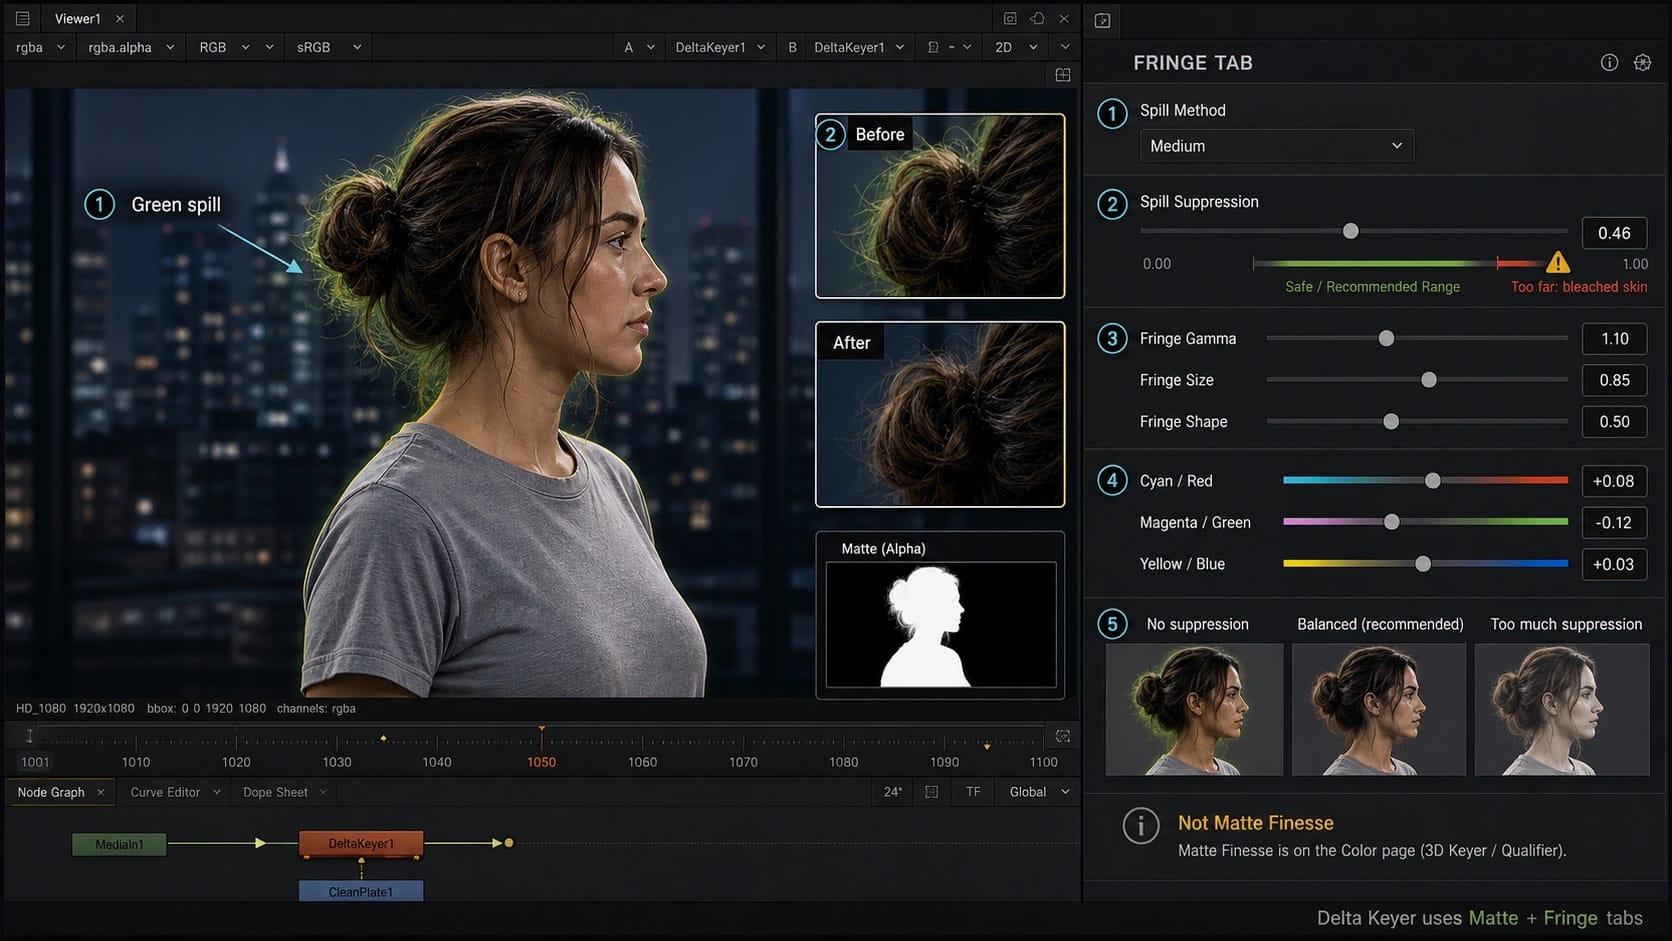Screen dimensions: 1672x941
Task: Open the rgba.alpha channel dropdown
Action: tap(131, 47)
